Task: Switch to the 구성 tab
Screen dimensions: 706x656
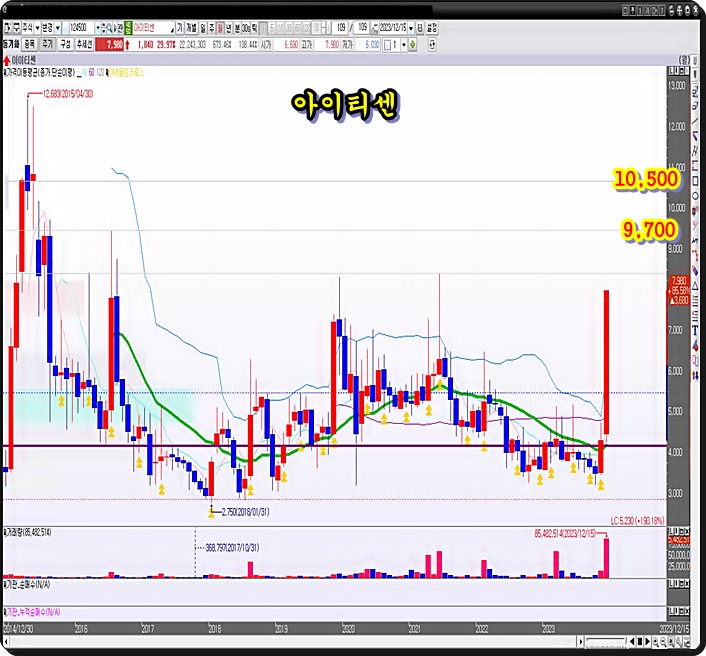Action: tap(66, 44)
